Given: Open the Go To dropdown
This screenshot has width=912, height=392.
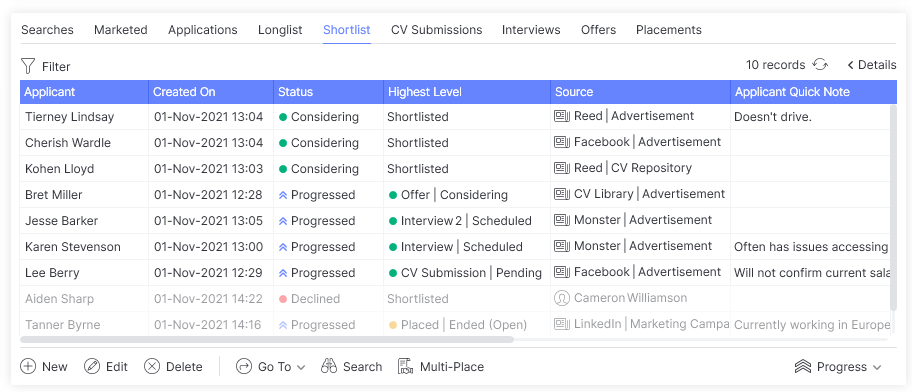Looking at the screenshot, I should click(270, 366).
